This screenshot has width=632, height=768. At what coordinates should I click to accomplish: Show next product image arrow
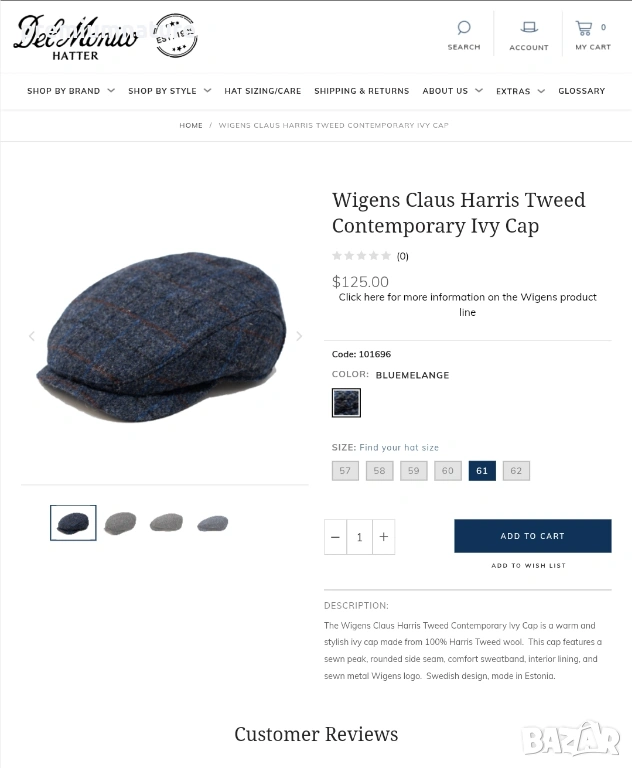pos(299,336)
